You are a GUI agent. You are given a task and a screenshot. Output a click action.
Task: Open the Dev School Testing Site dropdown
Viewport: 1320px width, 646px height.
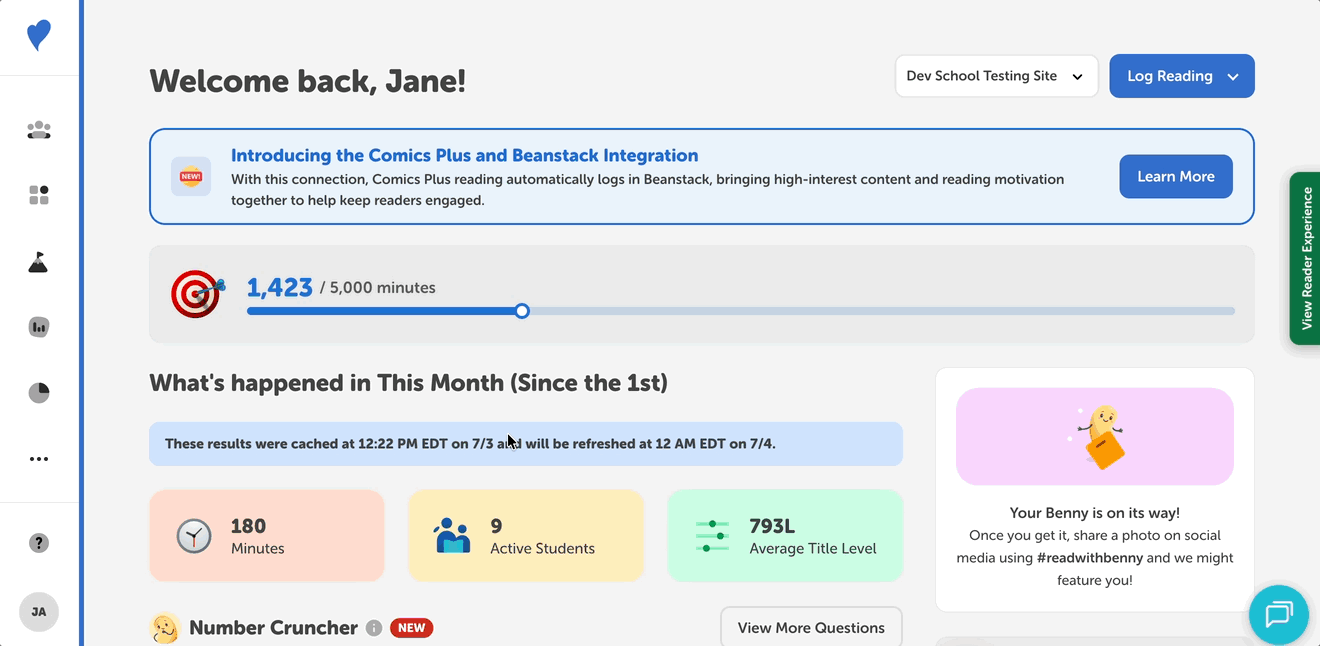[x=996, y=76]
